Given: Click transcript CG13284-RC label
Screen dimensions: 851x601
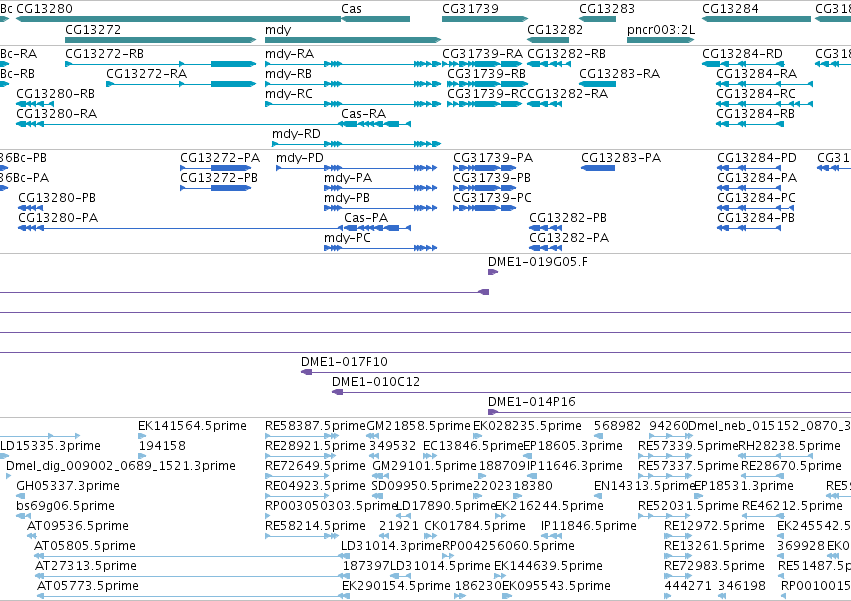Looking at the screenshot, I should tap(756, 94).
